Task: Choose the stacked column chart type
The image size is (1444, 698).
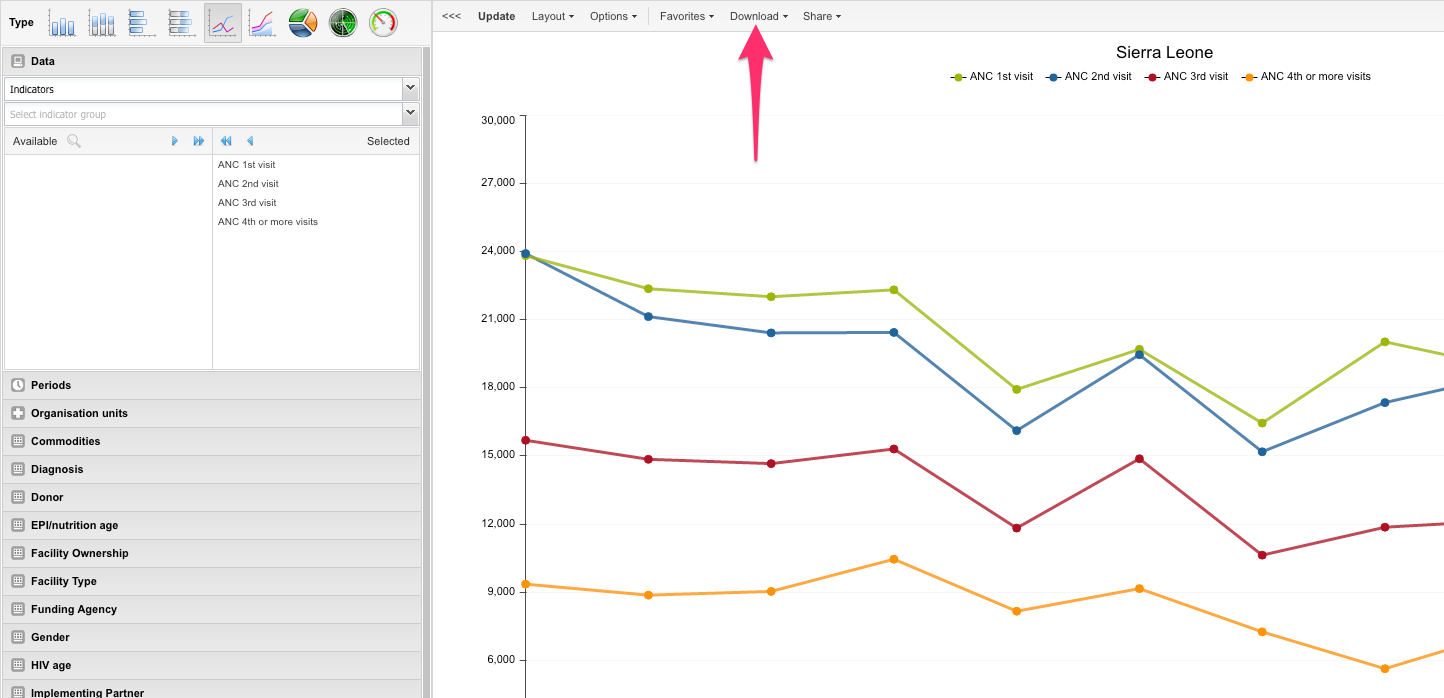Action: point(102,23)
